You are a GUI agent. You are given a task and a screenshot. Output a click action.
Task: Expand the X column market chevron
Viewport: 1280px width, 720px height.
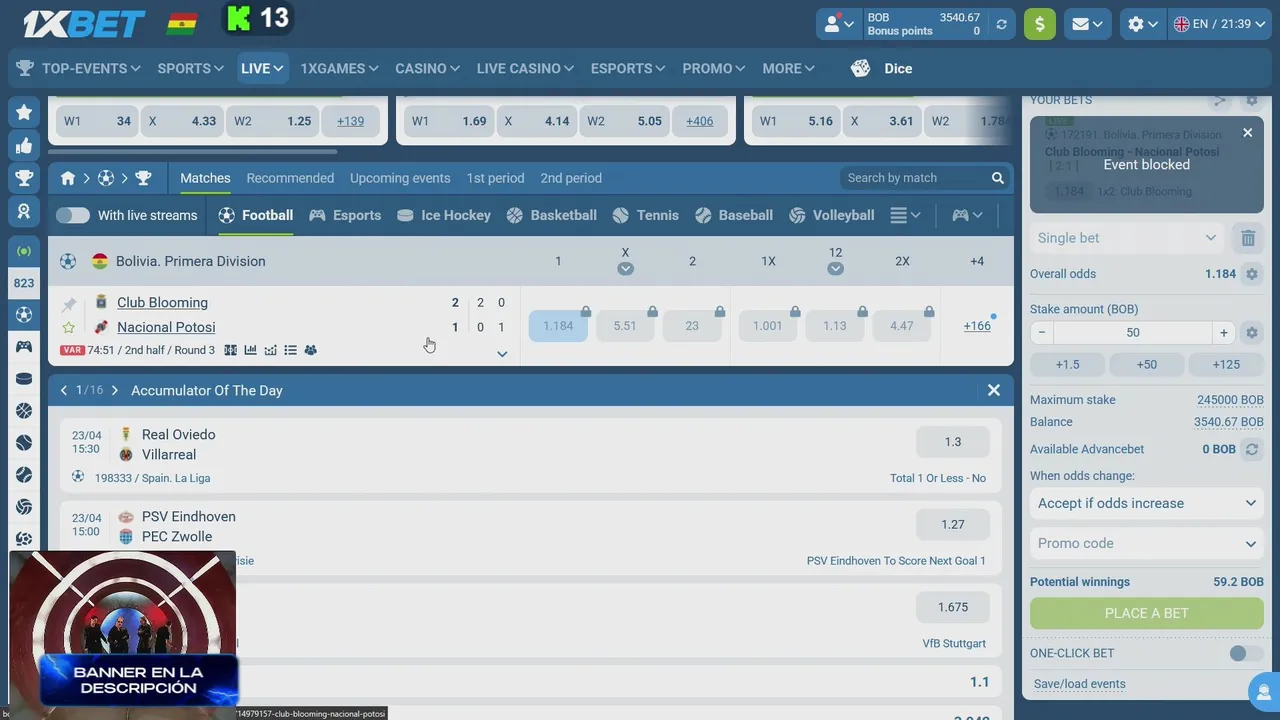click(625, 269)
